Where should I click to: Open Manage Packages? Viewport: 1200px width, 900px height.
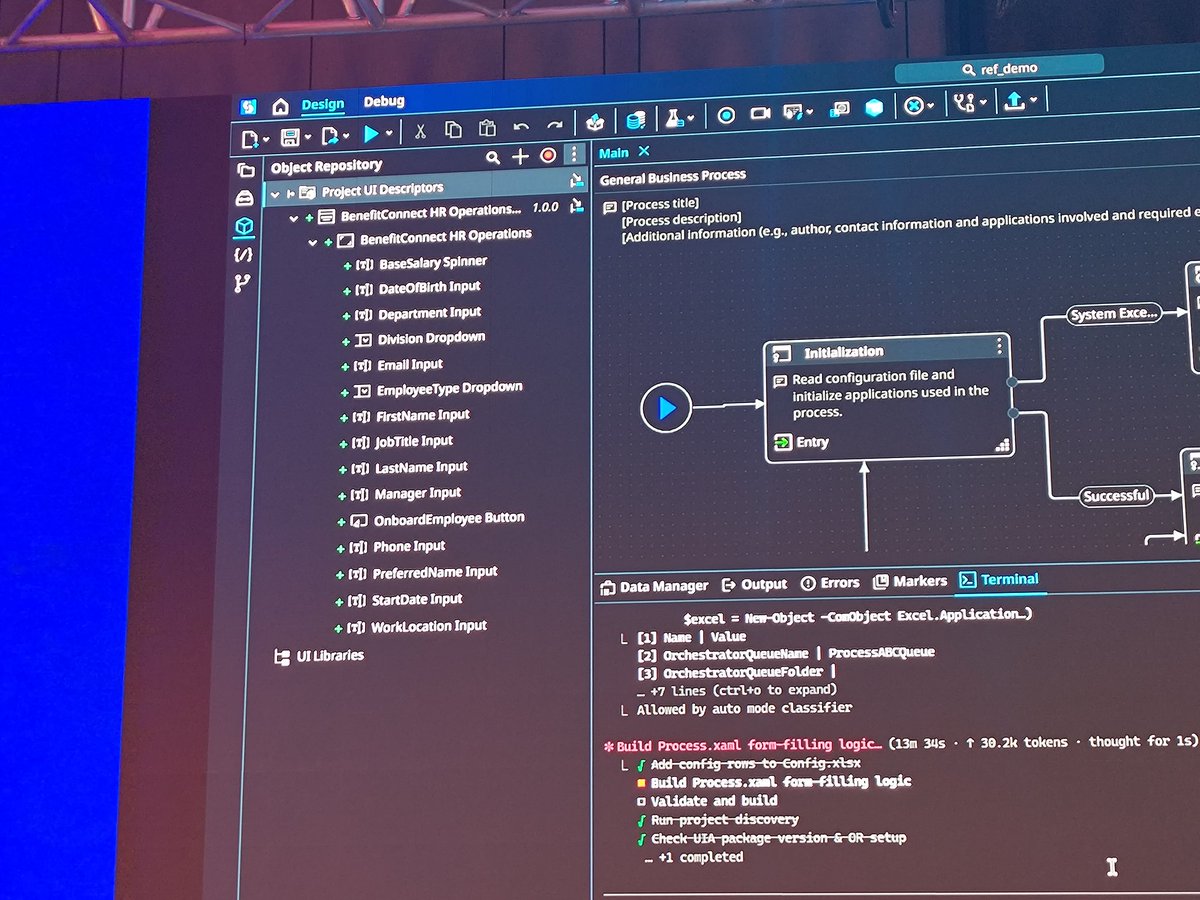click(x=596, y=123)
